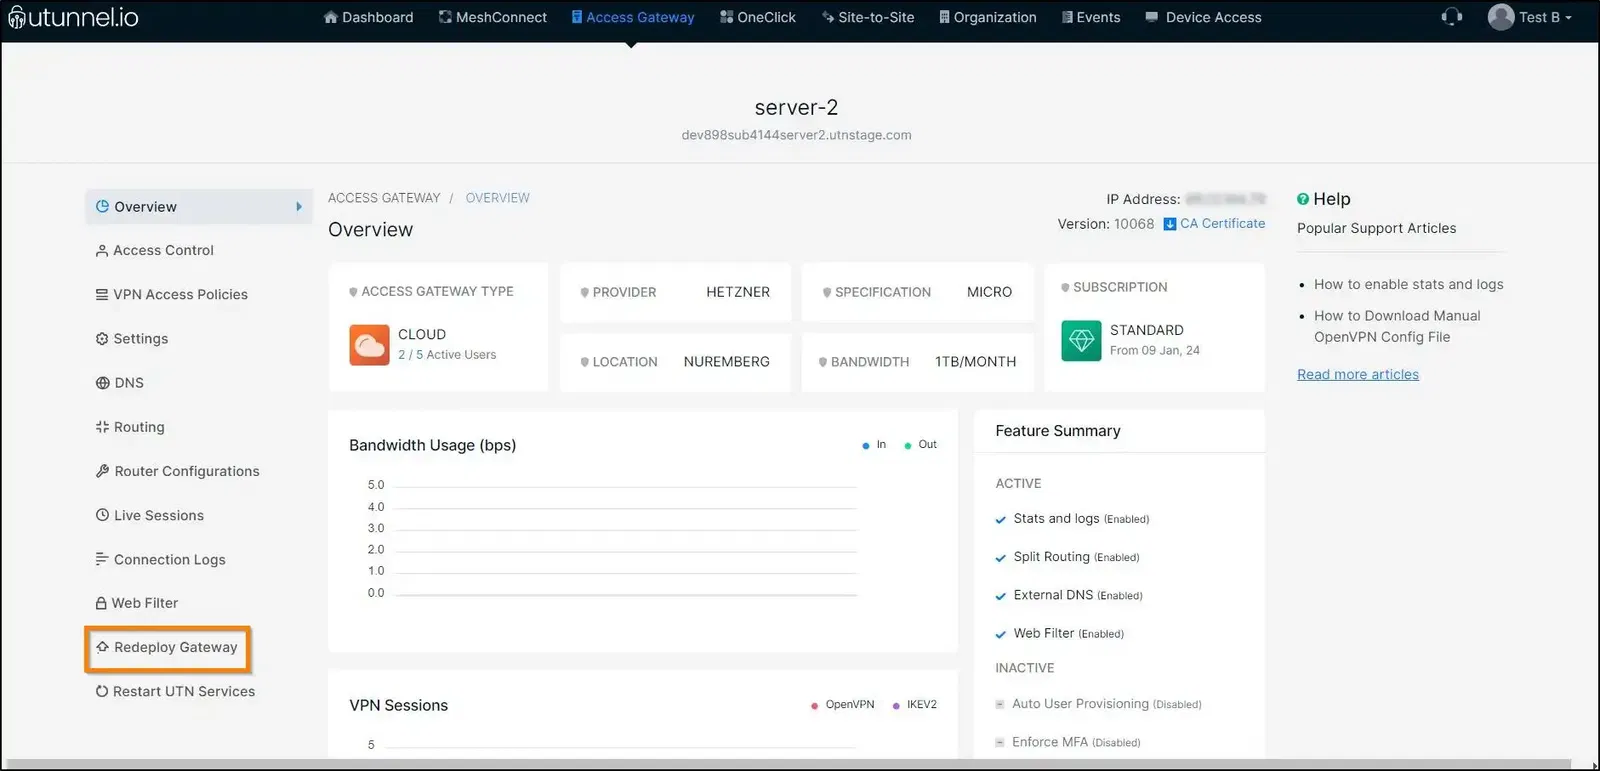
Task: Open Access Control in the sidebar
Action: pos(154,251)
